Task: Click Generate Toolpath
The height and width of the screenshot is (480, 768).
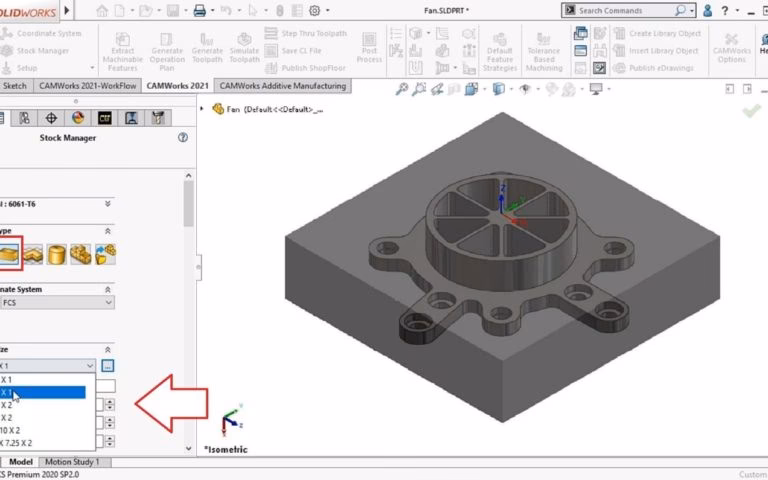Action: (x=207, y=47)
